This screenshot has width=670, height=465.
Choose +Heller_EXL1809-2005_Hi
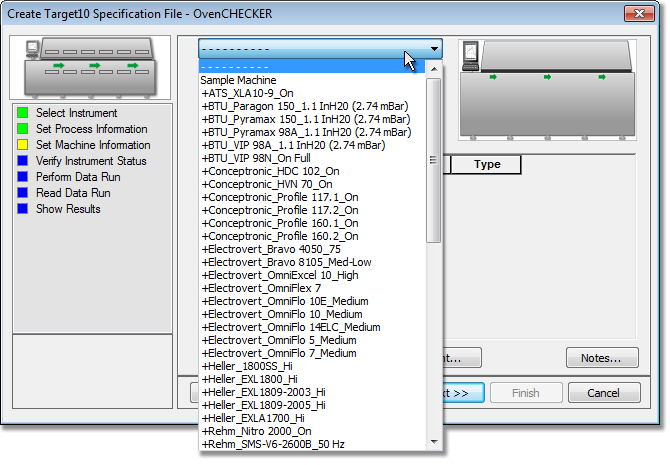(x=312, y=405)
